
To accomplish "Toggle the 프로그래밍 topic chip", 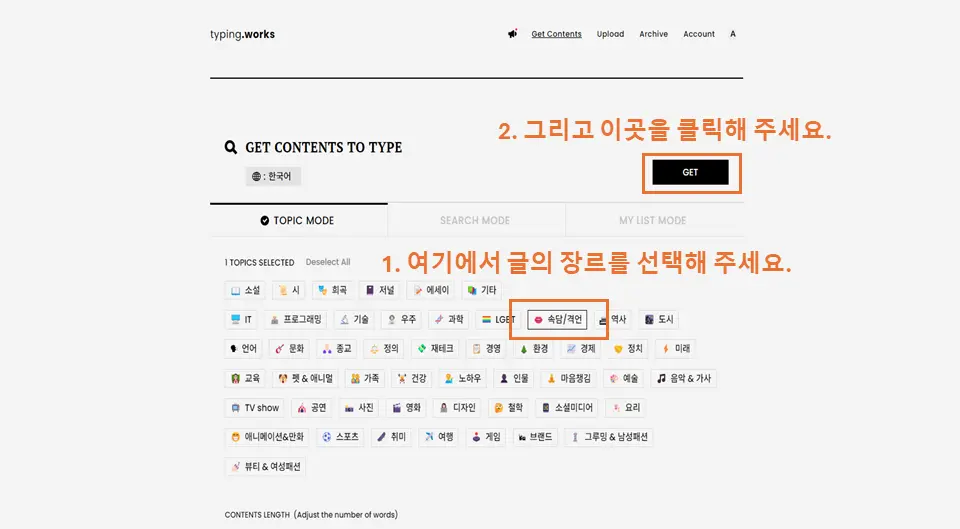I will (296, 320).
